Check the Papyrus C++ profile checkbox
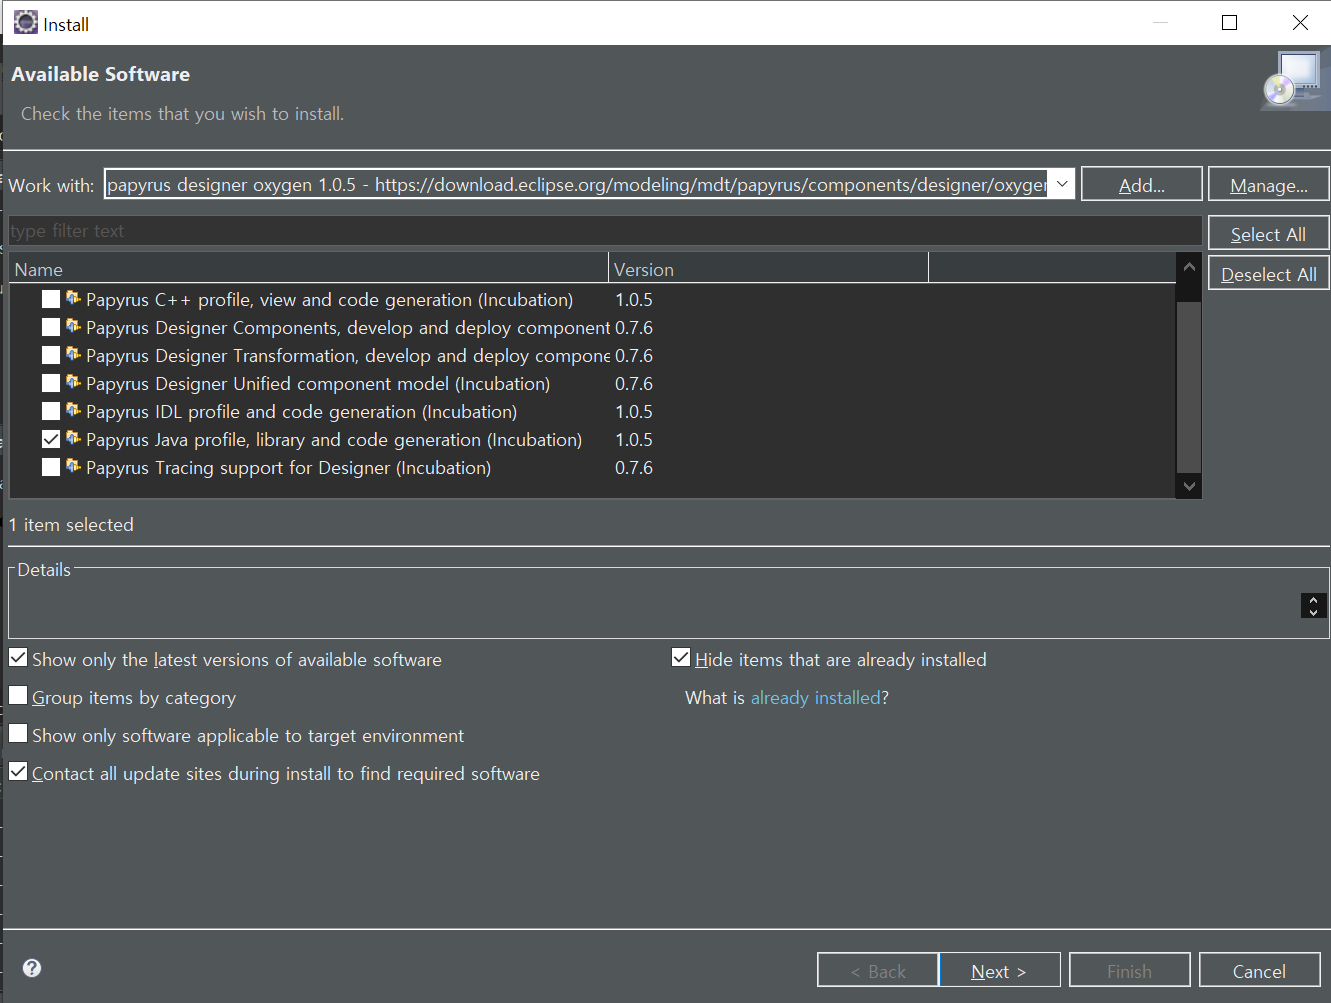This screenshot has width=1331, height=1003. 51,299
